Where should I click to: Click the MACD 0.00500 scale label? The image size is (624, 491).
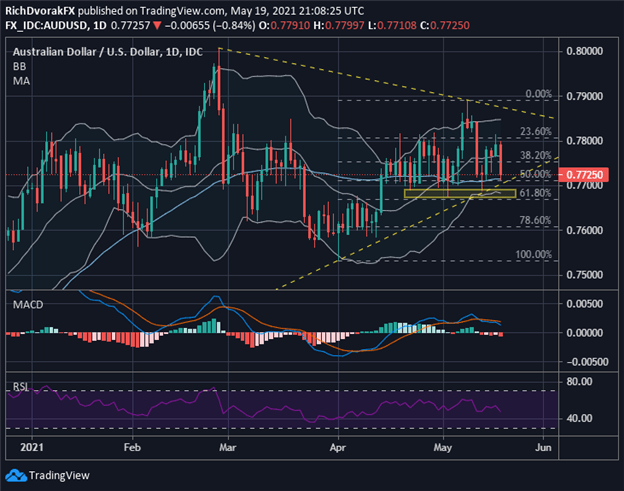pyautogui.click(x=585, y=304)
